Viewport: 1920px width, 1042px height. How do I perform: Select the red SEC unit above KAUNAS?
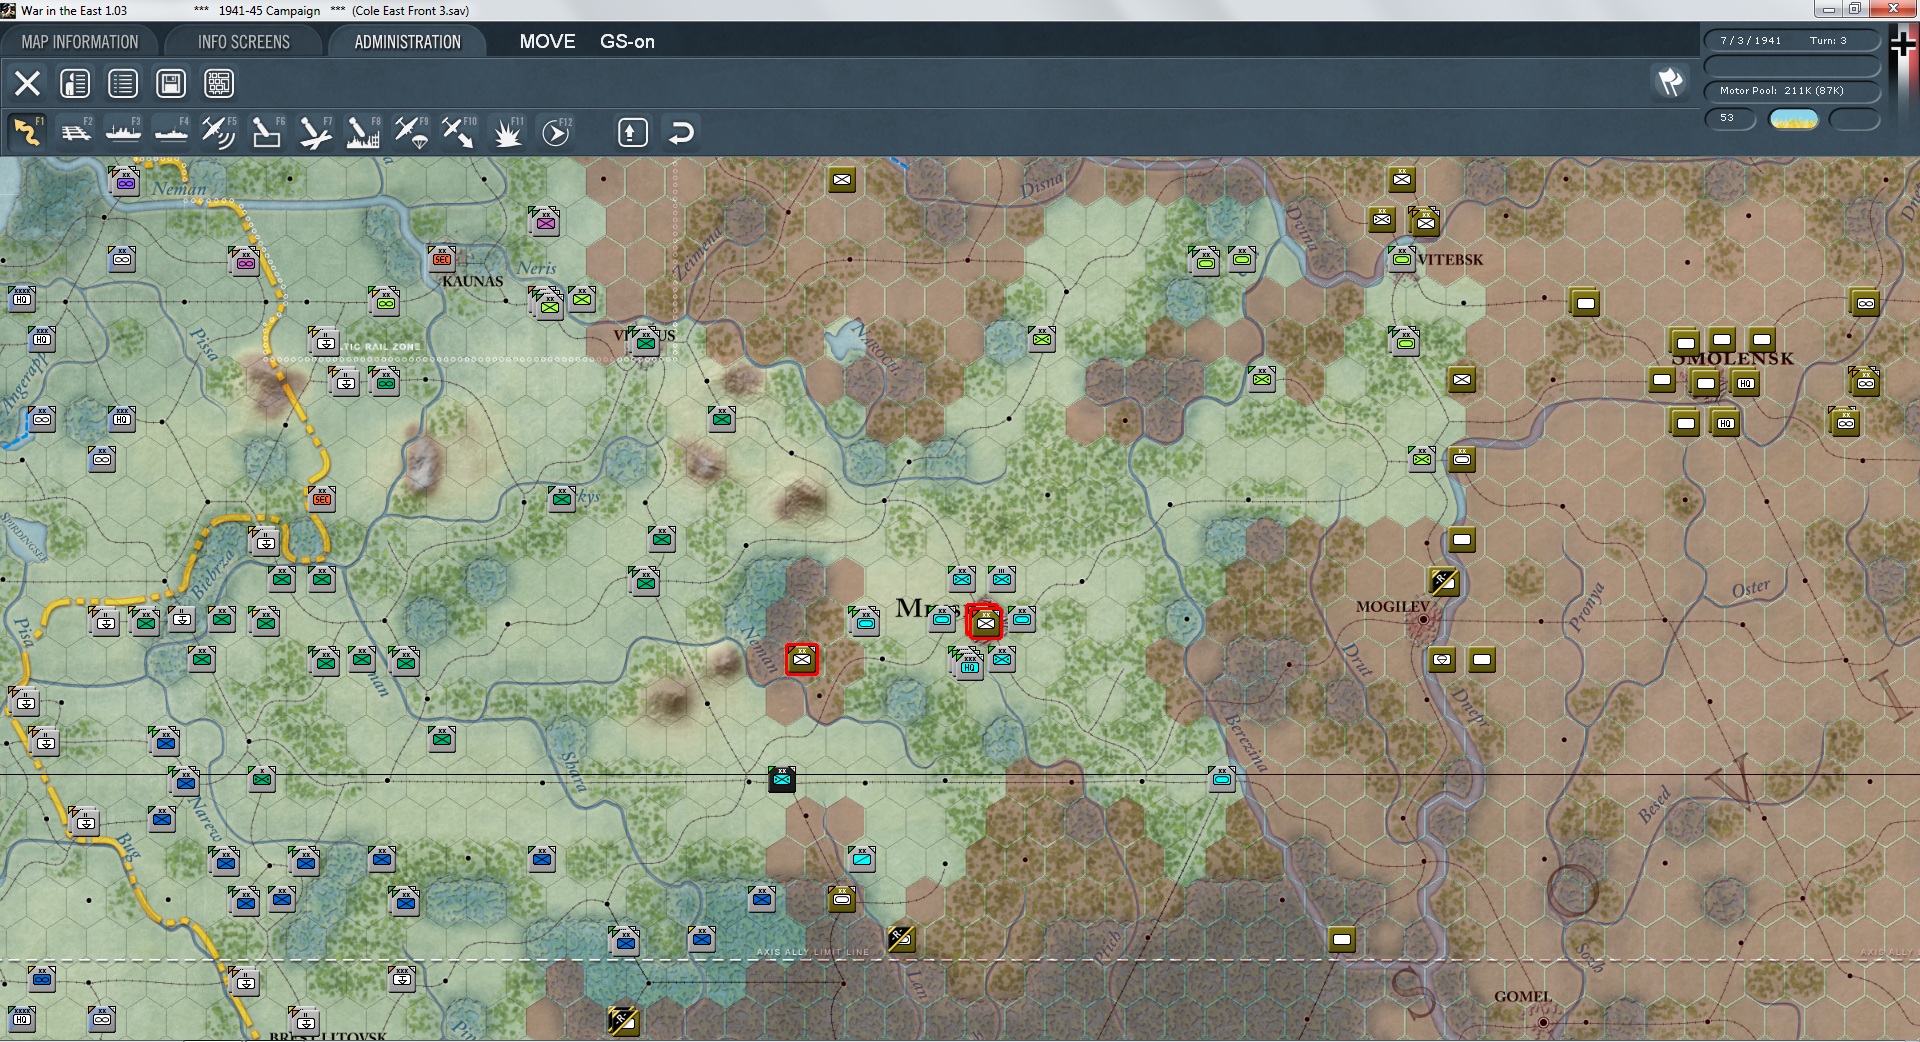[x=441, y=258]
